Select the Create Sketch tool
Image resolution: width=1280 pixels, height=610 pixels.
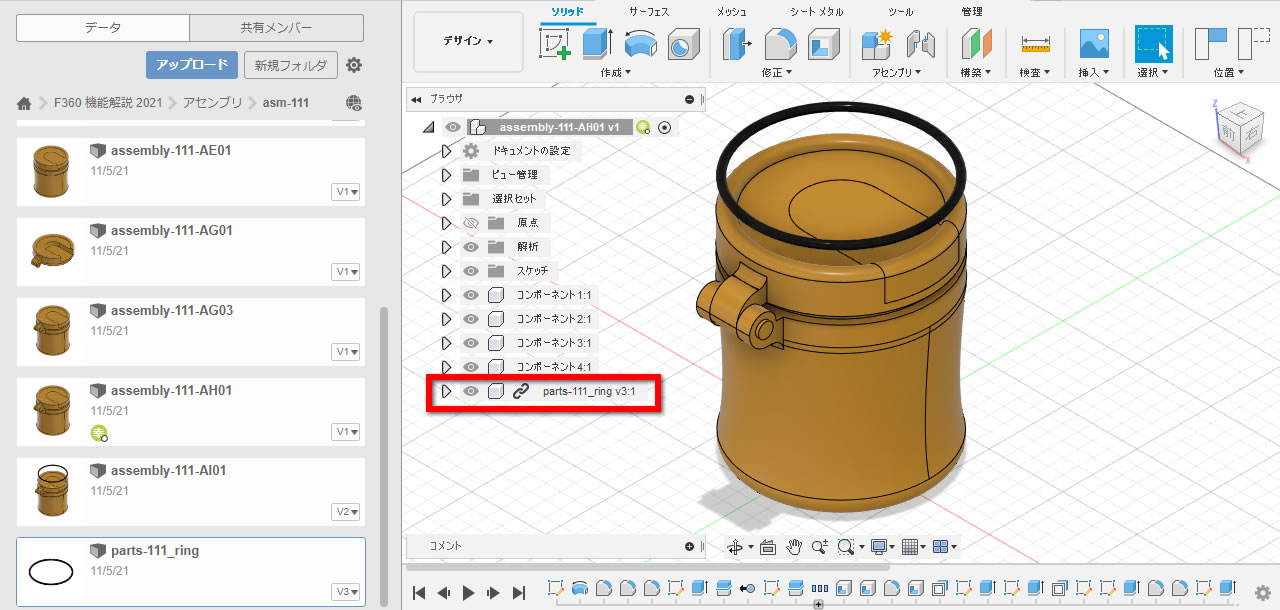click(554, 44)
